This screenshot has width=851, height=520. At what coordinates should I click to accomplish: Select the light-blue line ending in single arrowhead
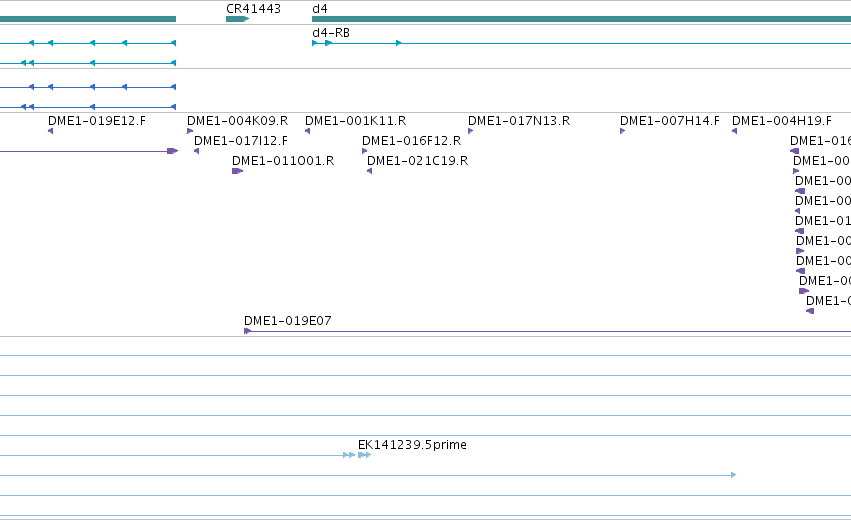coord(368,475)
